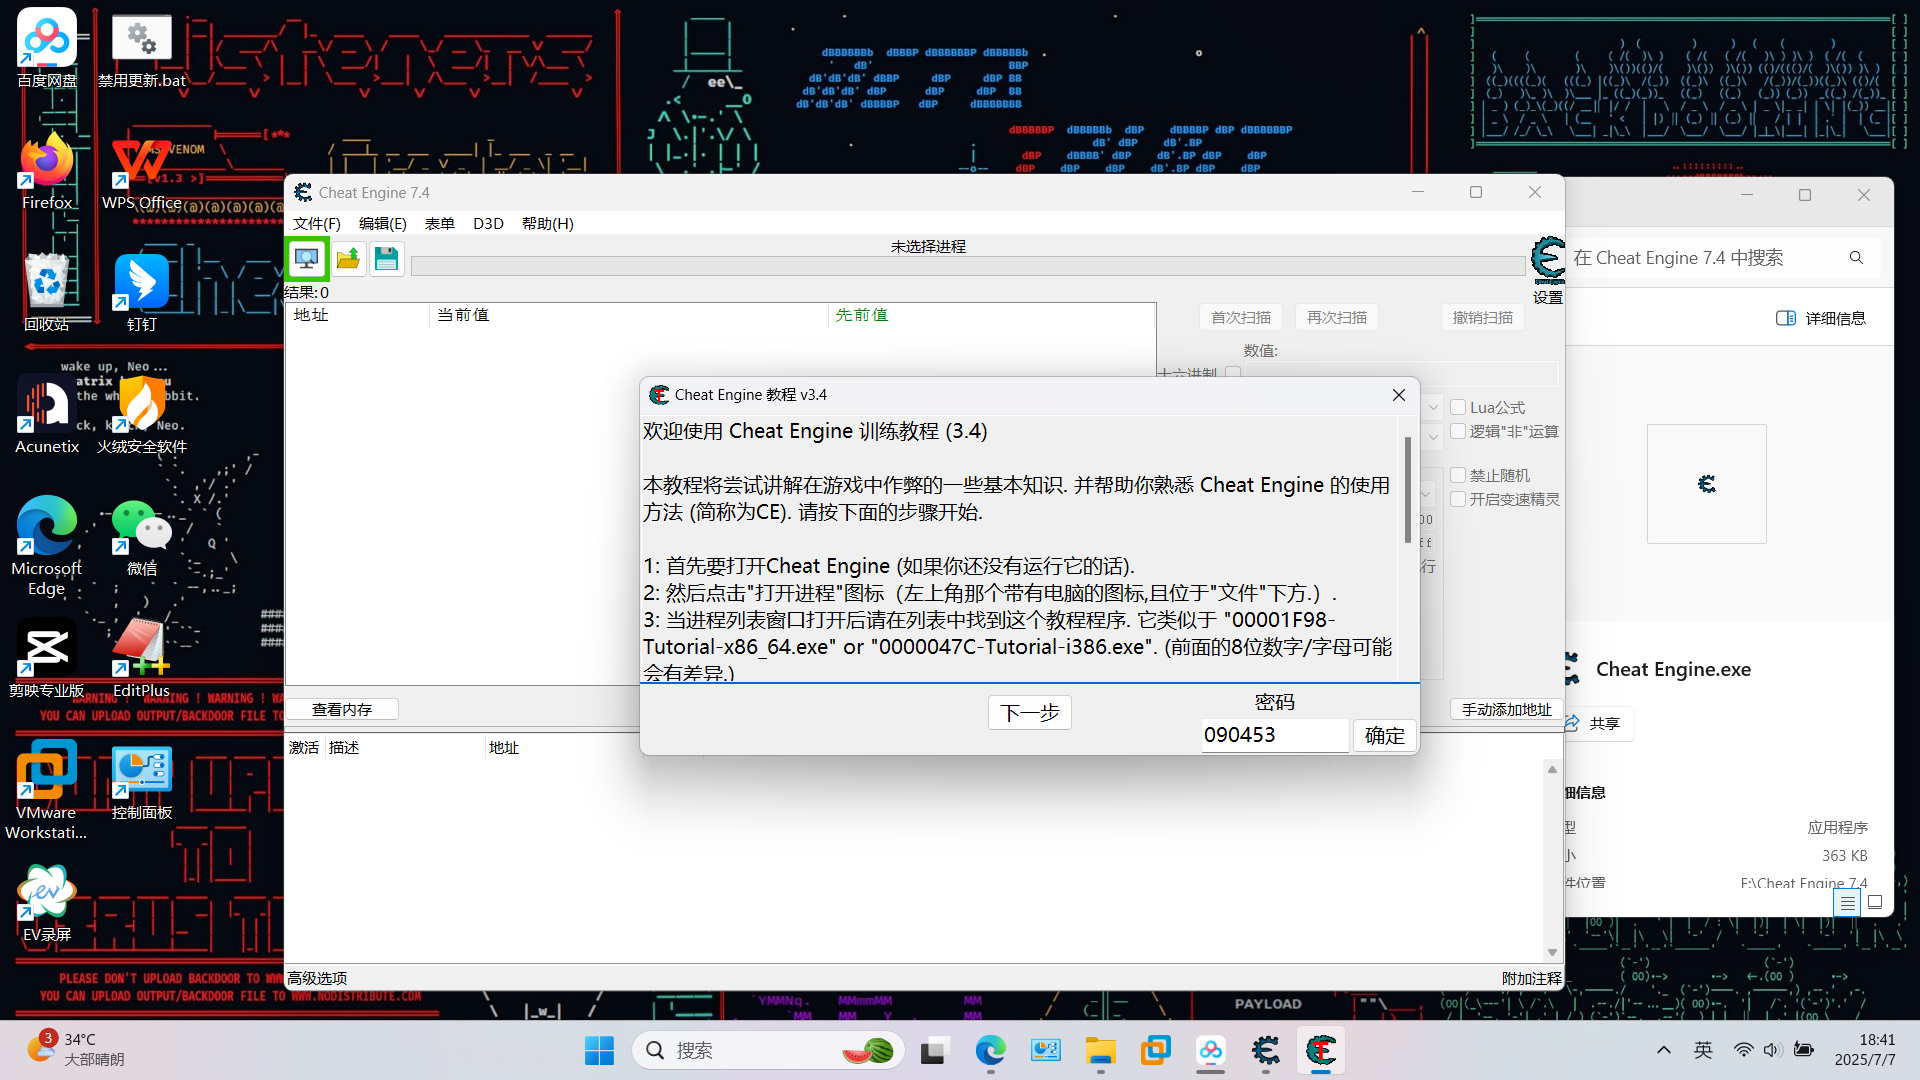The width and height of the screenshot is (1920, 1080).
Task: Switch to the dark Cheat Engine taskbar icon
Action: [1266, 1051]
